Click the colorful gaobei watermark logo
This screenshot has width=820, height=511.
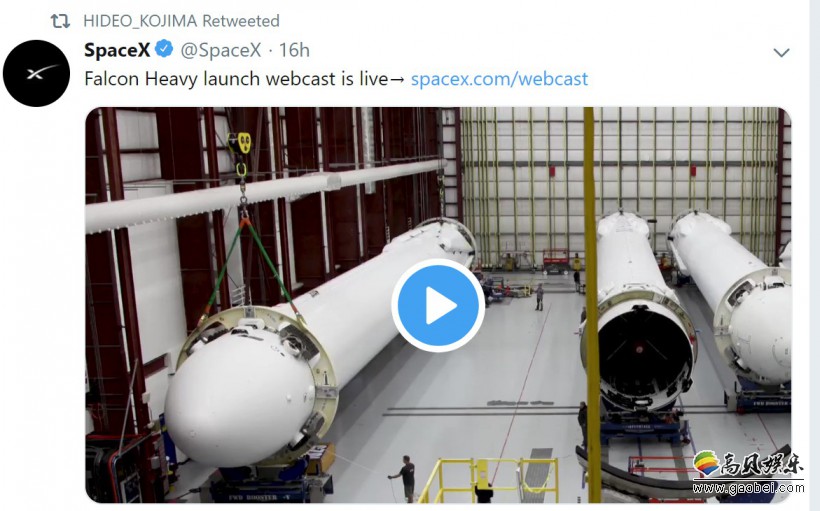point(706,463)
